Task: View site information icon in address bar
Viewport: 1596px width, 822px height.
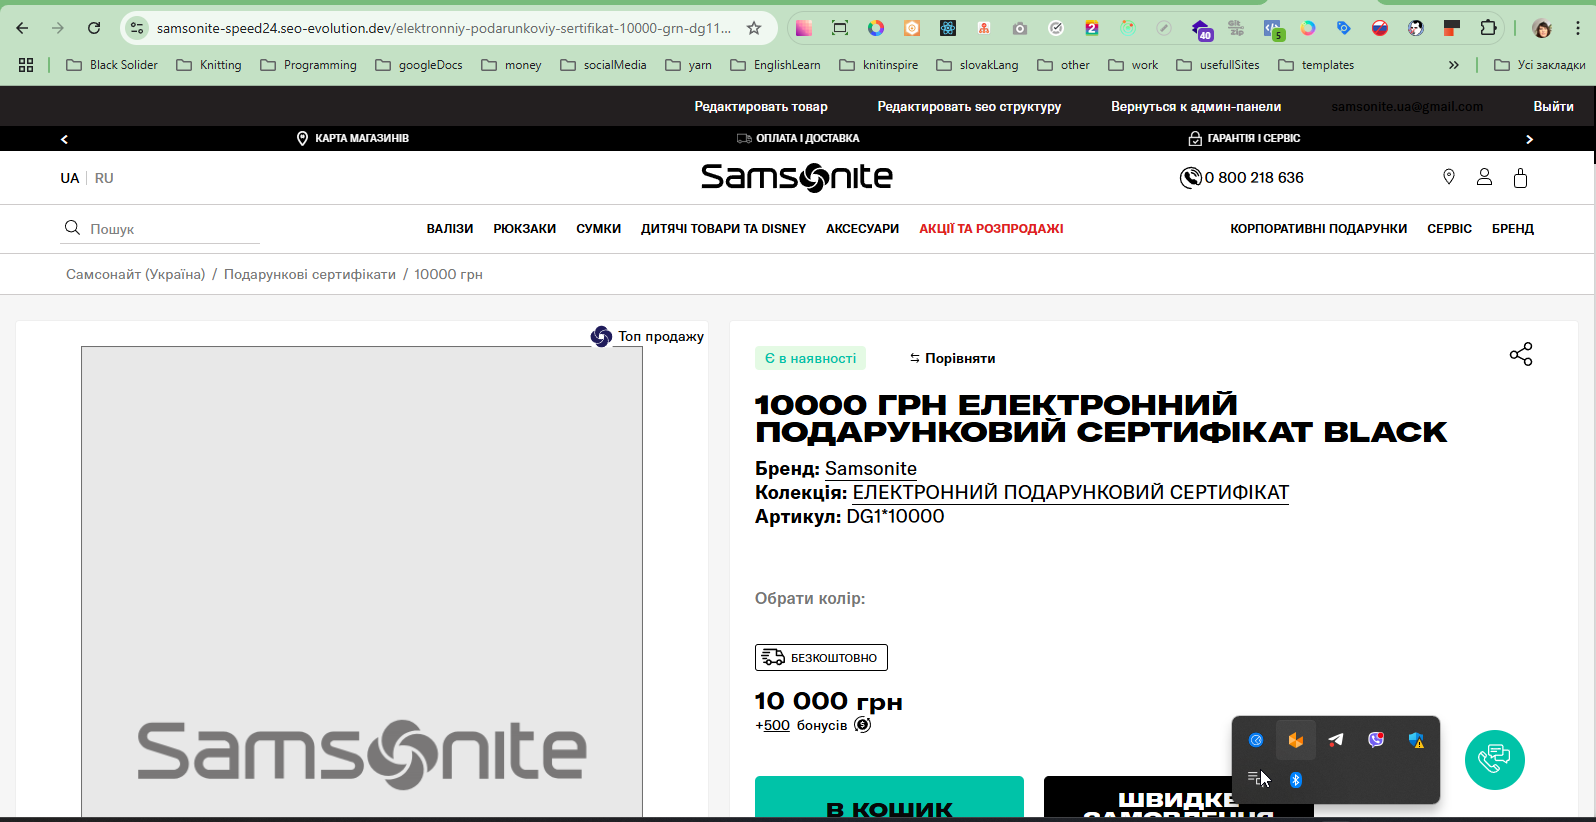Action: point(137,28)
